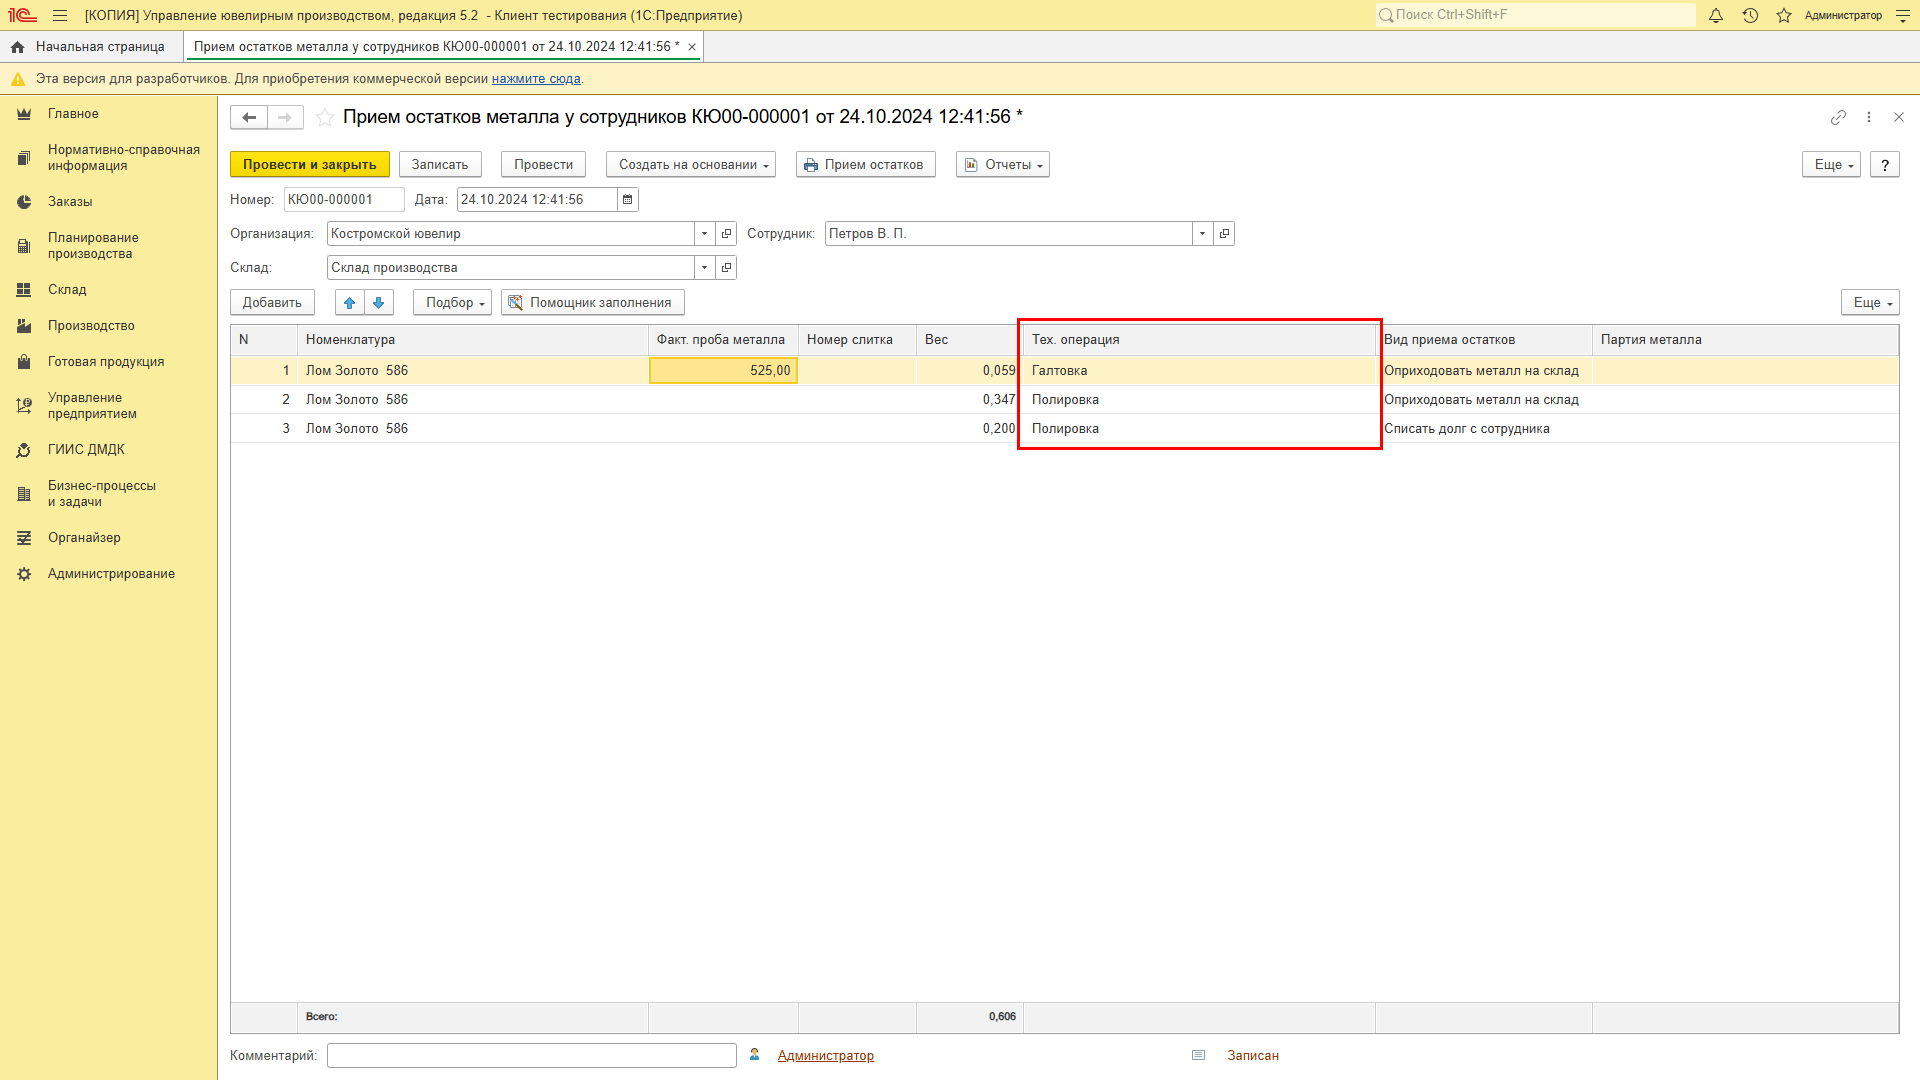Click Провести button
1920x1080 pixels.
click(x=544, y=165)
